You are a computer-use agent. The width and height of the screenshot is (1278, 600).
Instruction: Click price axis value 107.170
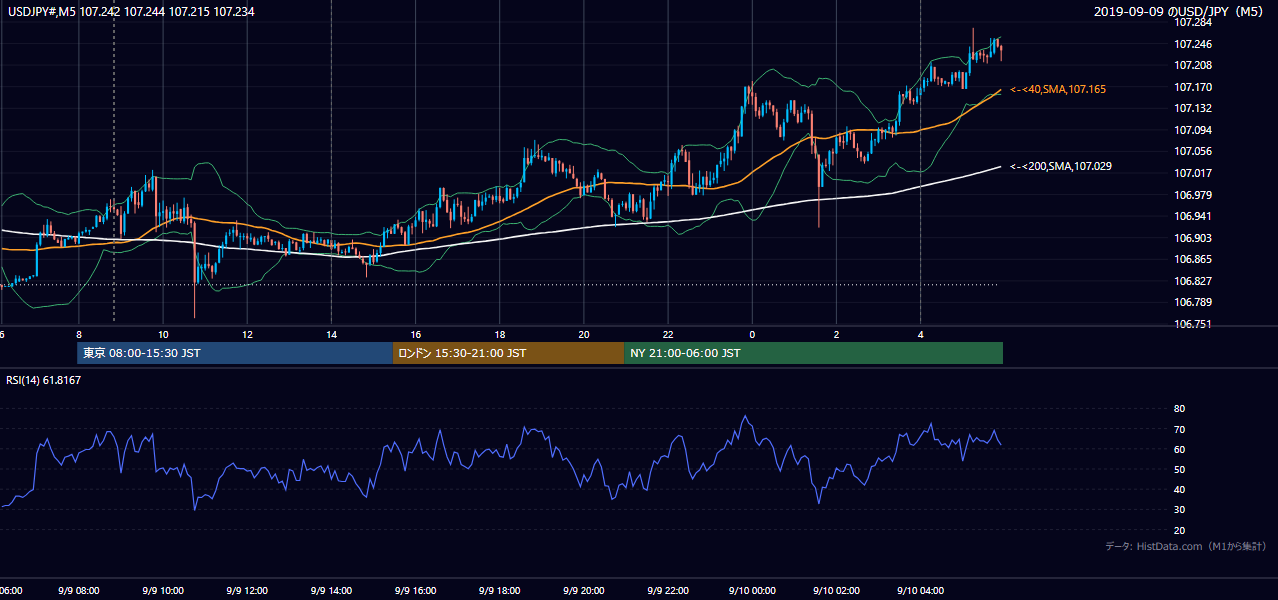[x=1193, y=87]
